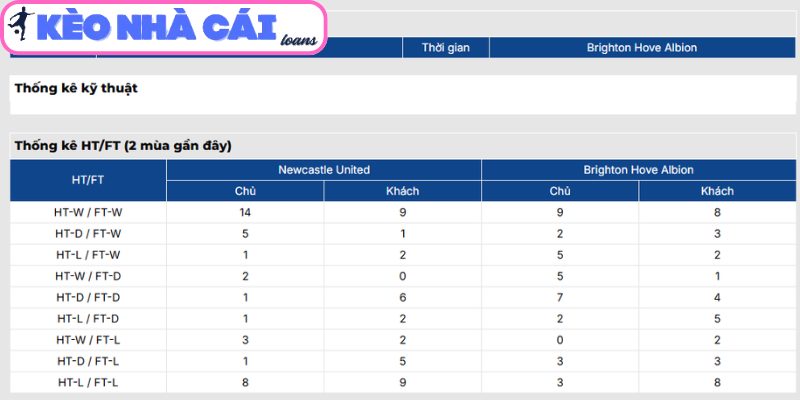800x400 pixels.
Task: Click Brighton Chủ value 5 in HT-L / FT-W row
Action: tap(560, 255)
